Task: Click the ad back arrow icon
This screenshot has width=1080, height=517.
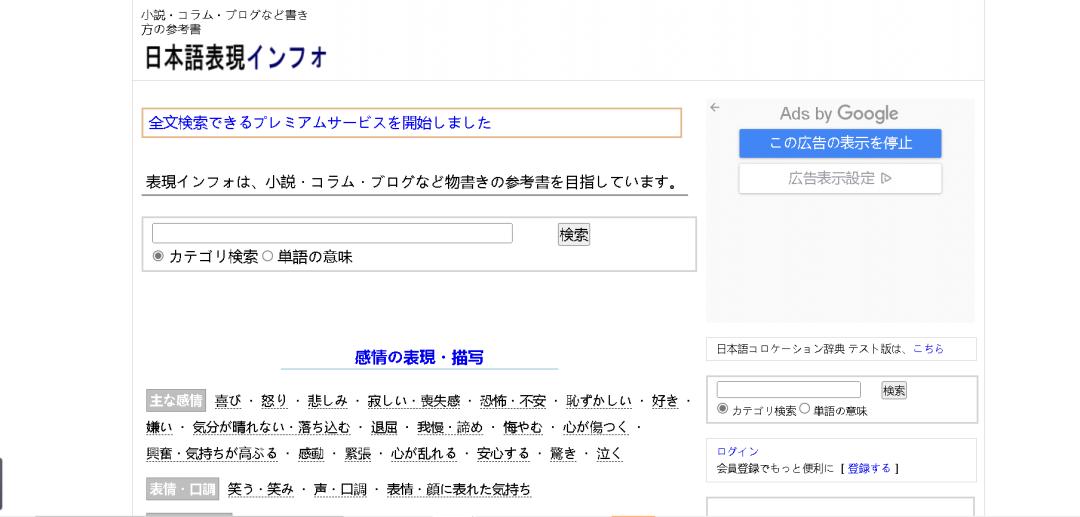Action: tap(714, 108)
